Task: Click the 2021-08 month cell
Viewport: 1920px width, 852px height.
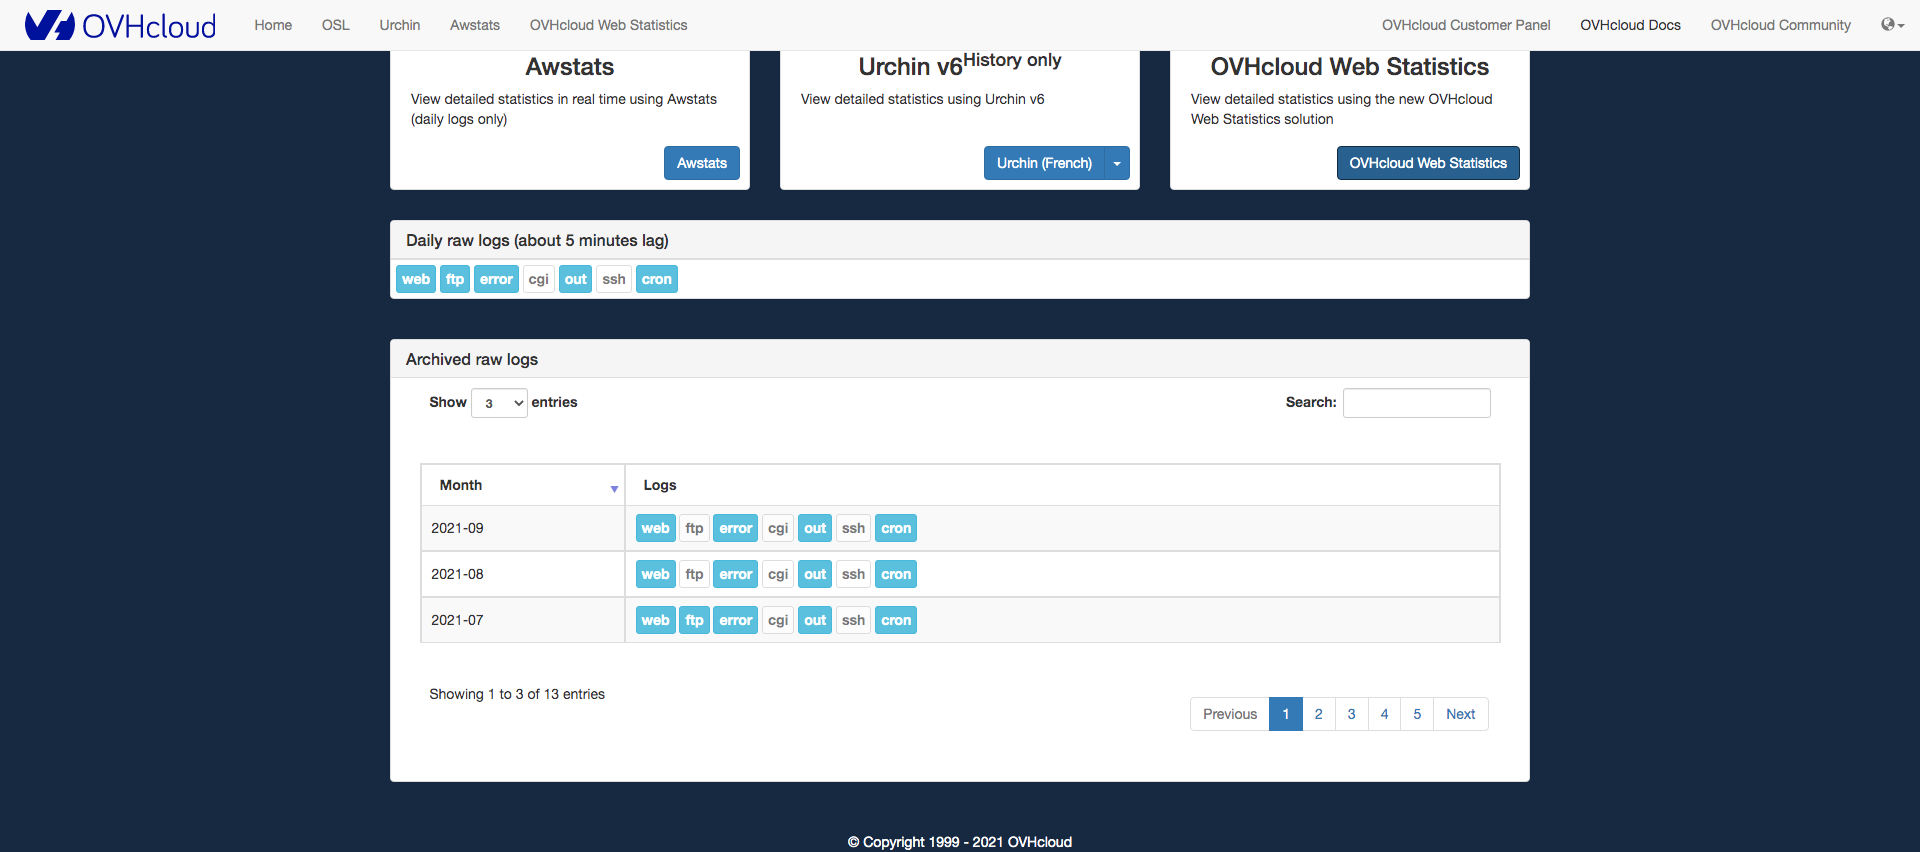Action: coord(523,574)
